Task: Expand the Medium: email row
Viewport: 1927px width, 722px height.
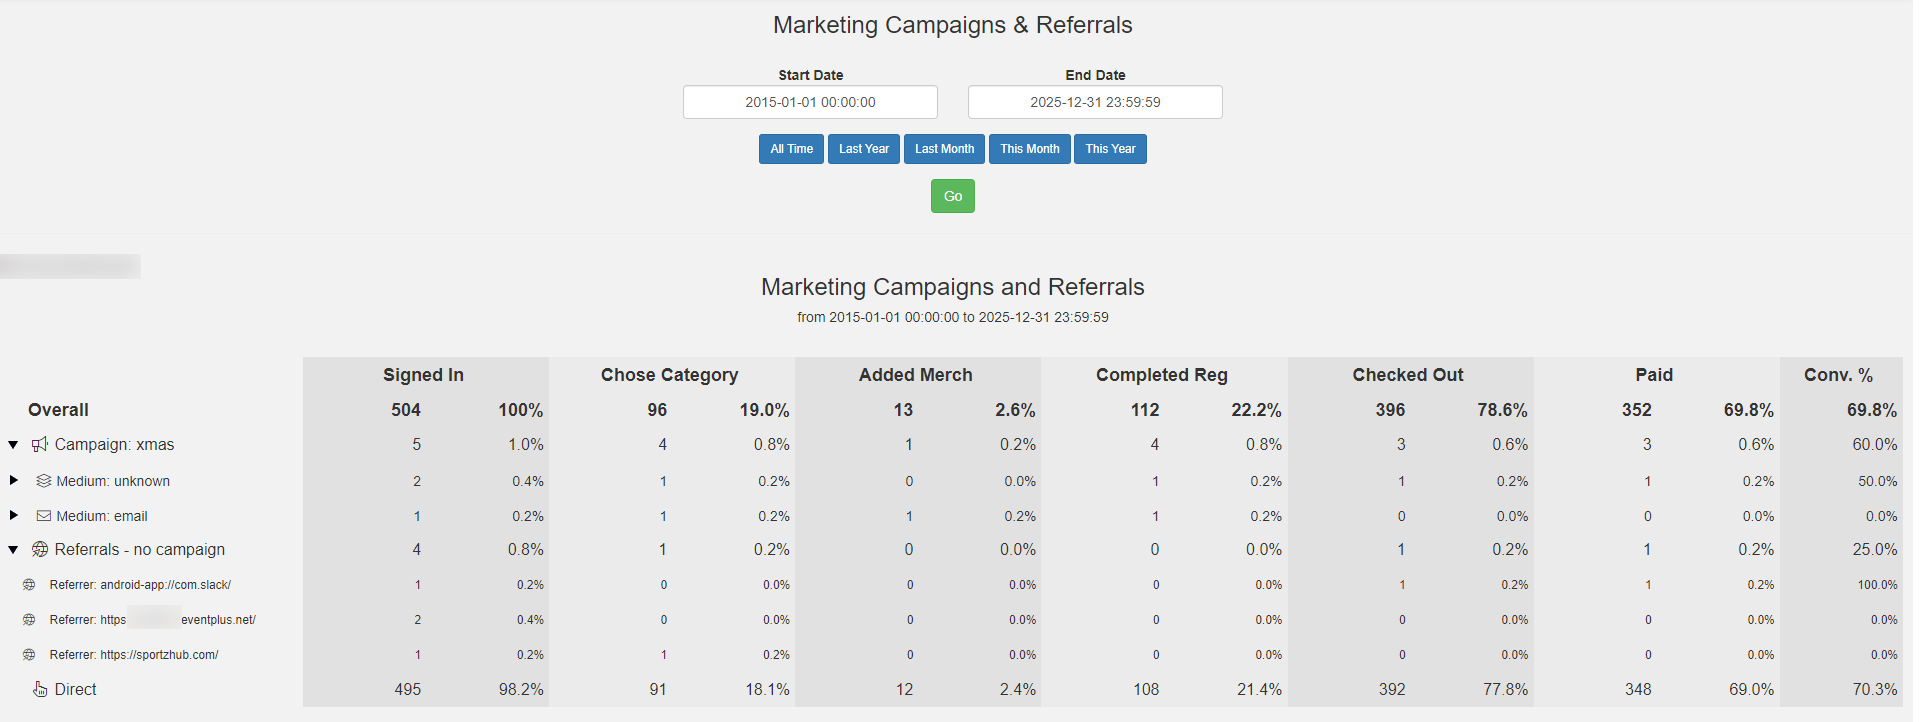Action: tap(13, 515)
